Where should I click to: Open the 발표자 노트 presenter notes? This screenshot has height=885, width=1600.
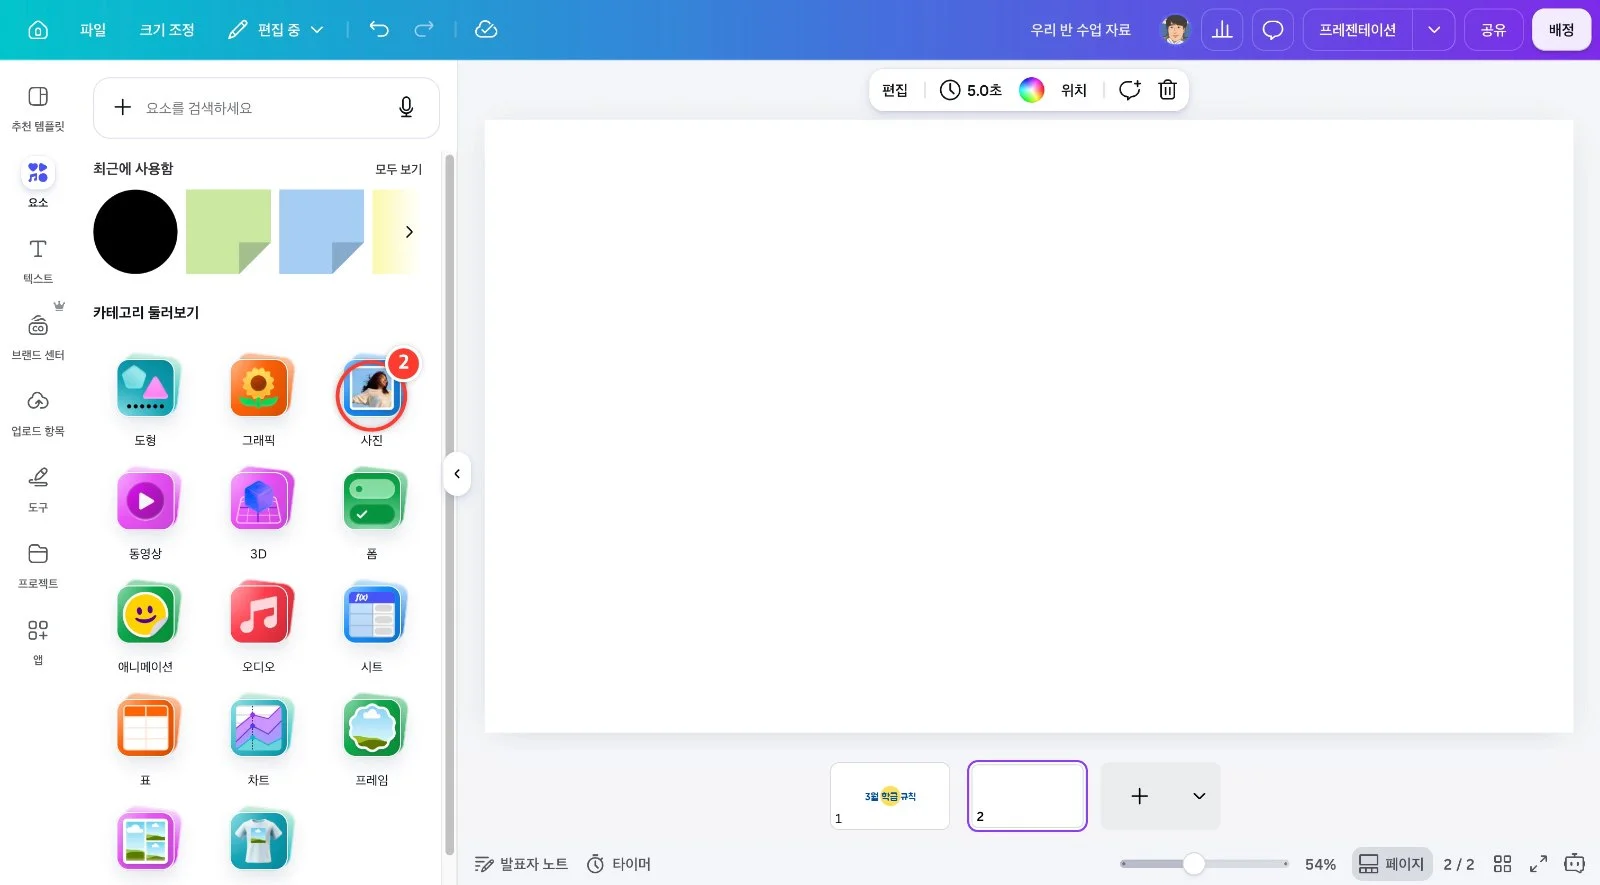pos(521,864)
